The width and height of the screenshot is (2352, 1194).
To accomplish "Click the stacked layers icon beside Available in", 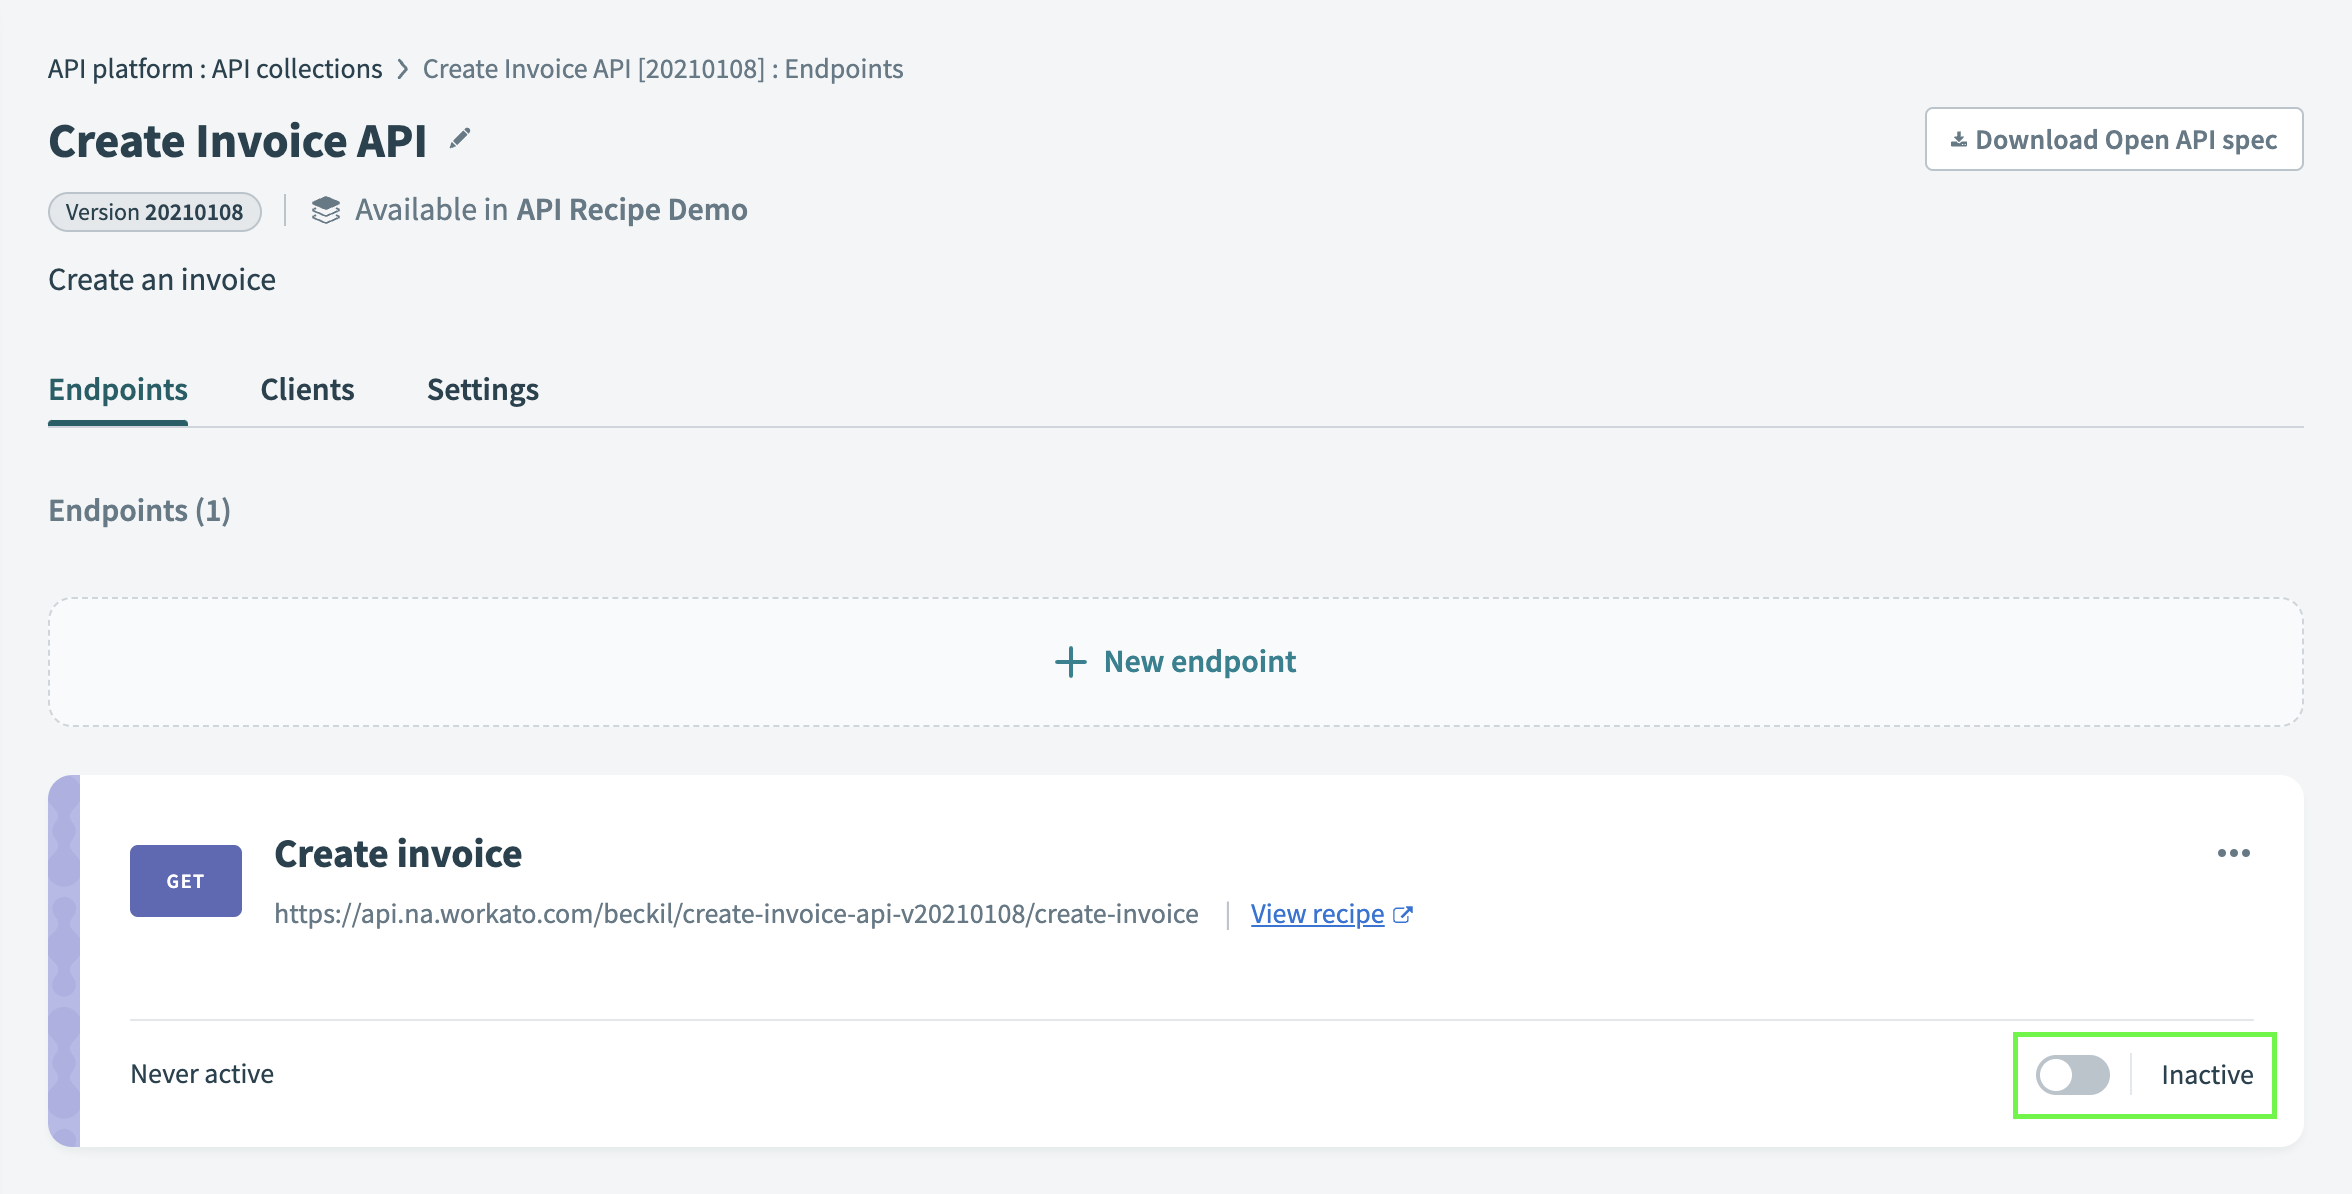I will 326,210.
